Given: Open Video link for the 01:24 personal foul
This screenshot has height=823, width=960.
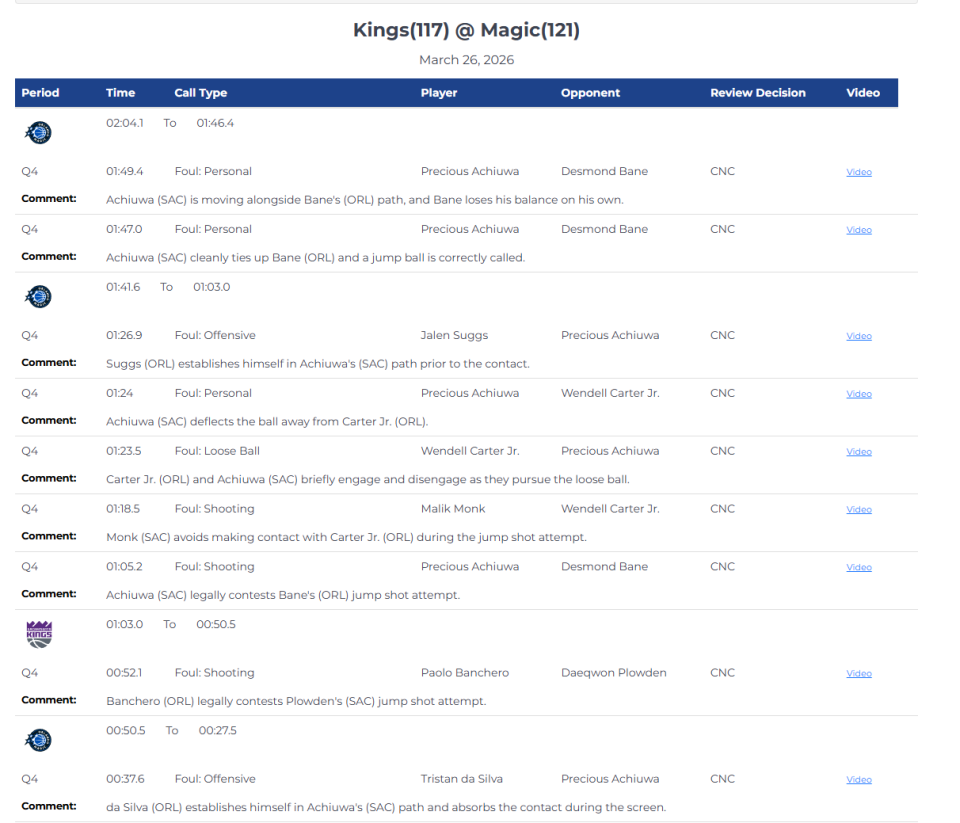Looking at the screenshot, I should coord(859,394).
